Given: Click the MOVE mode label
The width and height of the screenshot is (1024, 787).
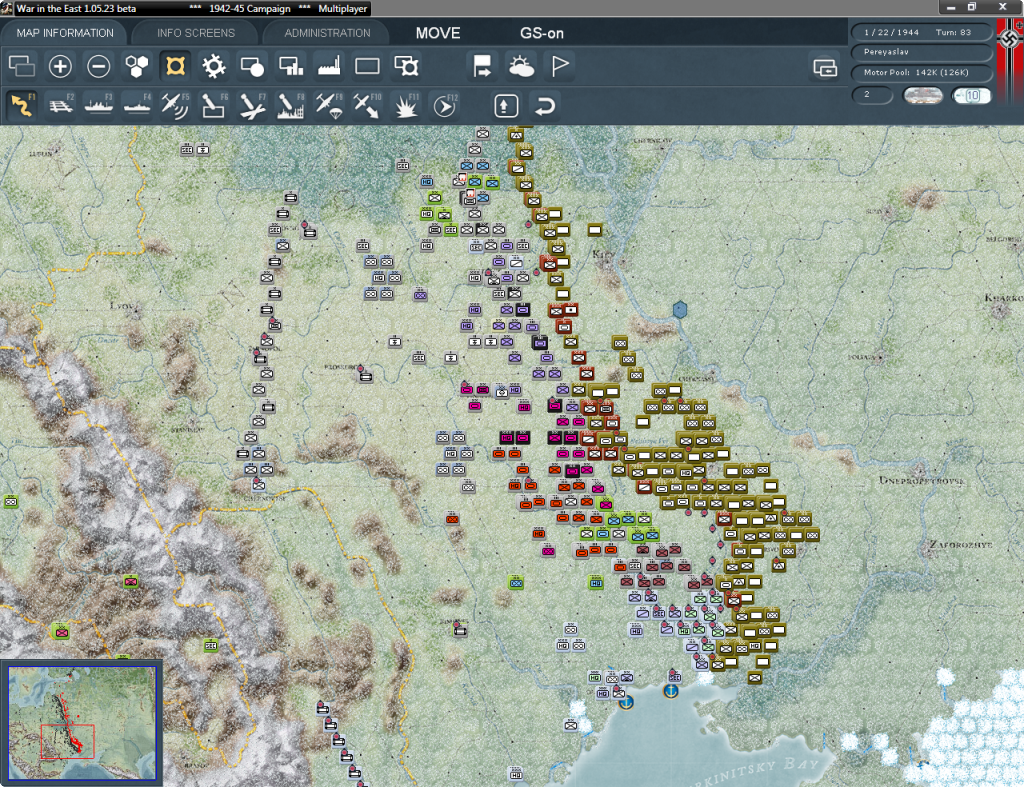Looking at the screenshot, I should pyautogui.click(x=438, y=33).
